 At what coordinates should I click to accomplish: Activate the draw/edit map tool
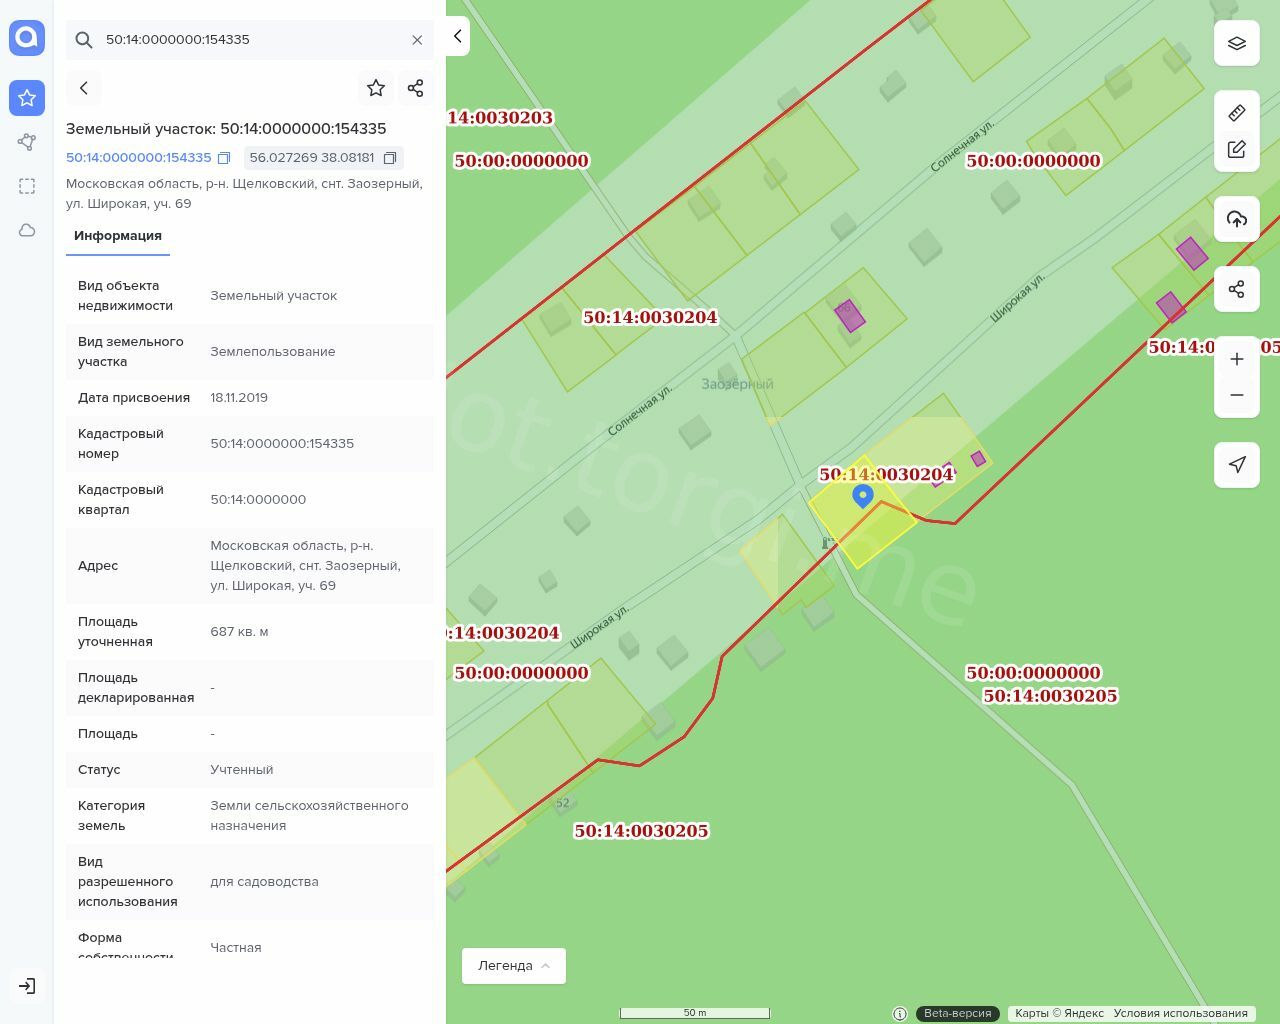[x=1237, y=150]
